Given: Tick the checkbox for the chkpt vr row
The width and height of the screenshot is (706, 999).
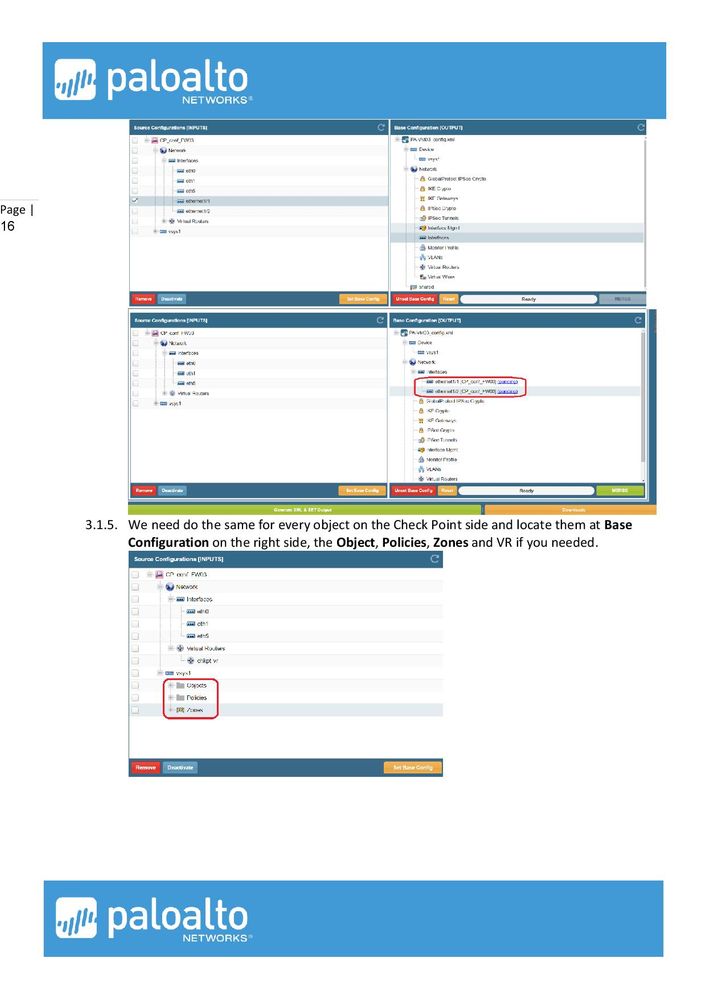Looking at the screenshot, I should 135,661.
